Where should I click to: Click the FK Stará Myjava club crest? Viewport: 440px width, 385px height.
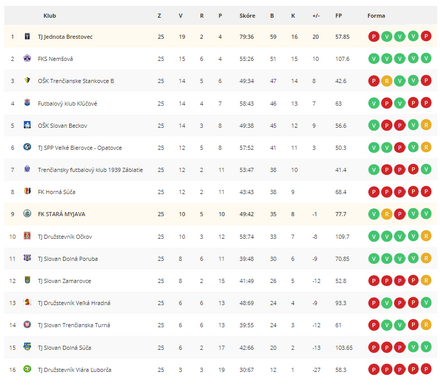[27, 214]
